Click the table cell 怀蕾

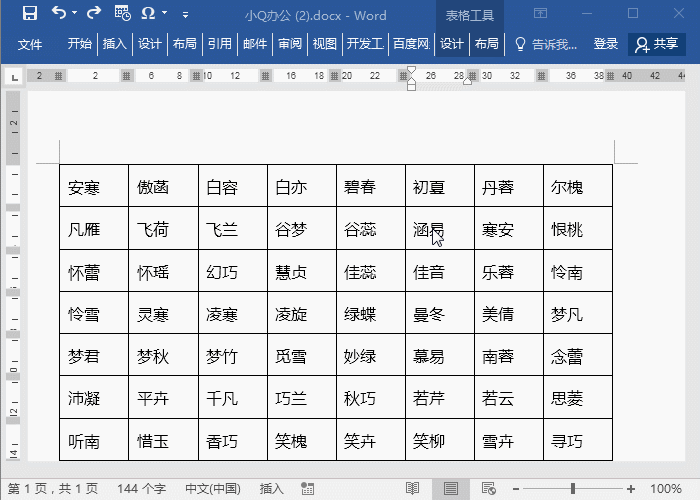pyautogui.click(x=94, y=271)
